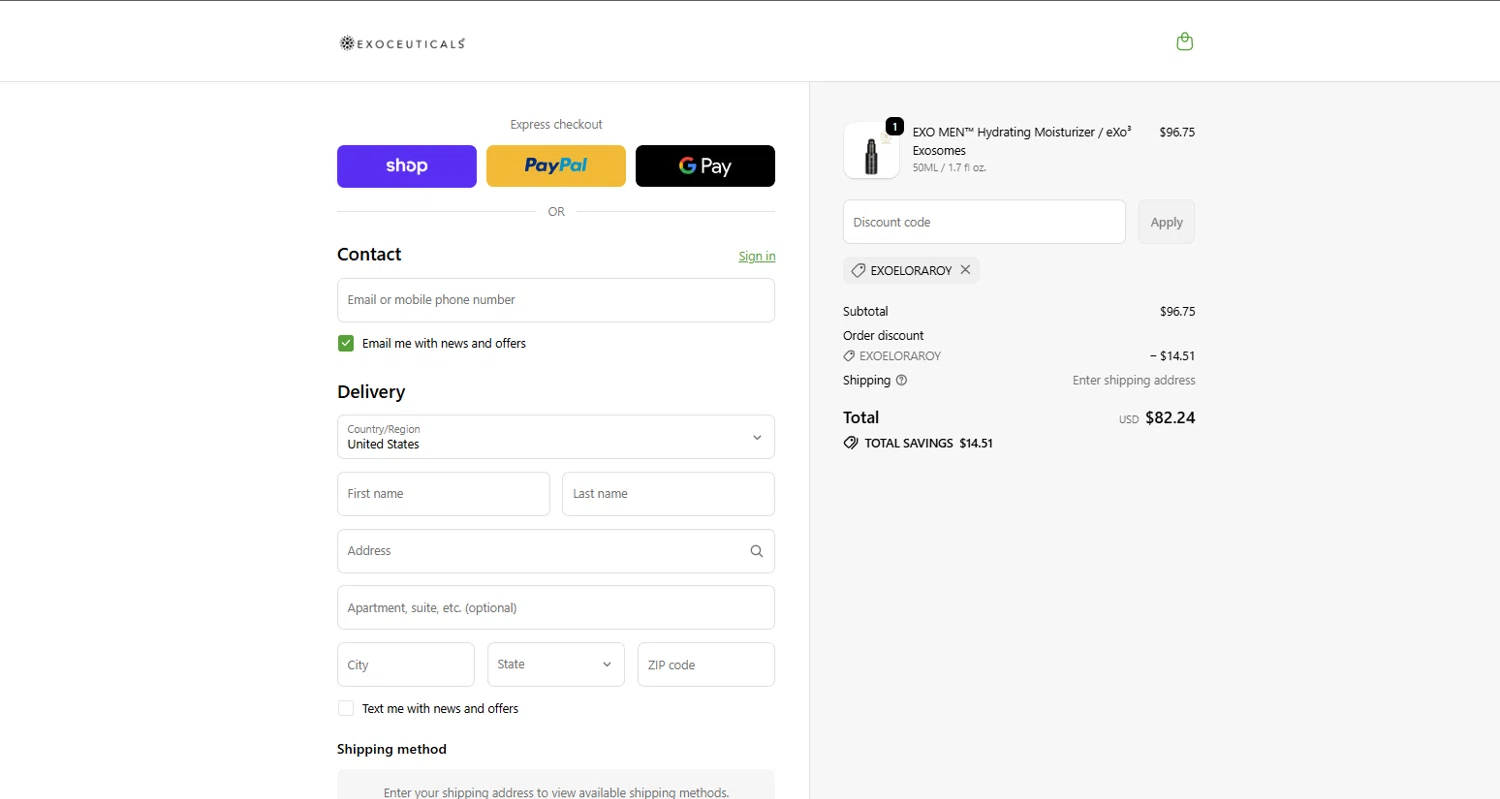This screenshot has height=799, width=1500.
Task: Click the Order discount label
Action: click(x=884, y=335)
